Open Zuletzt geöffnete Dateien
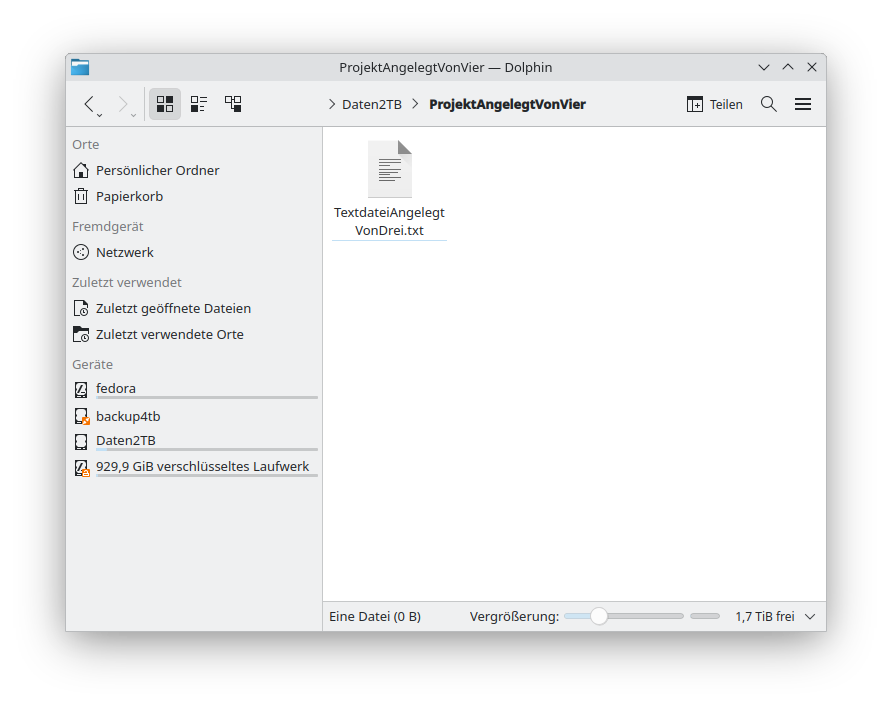This screenshot has height=709, width=892. pyautogui.click(x=194, y=308)
